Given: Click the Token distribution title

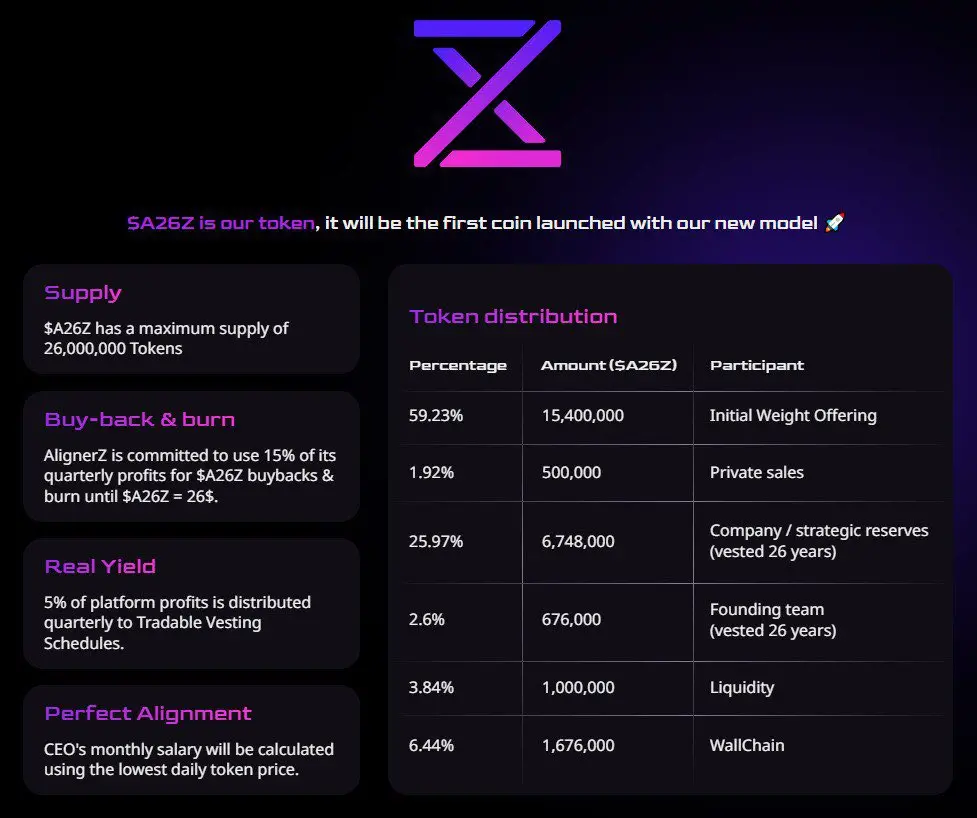Looking at the screenshot, I should click(513, 317).
